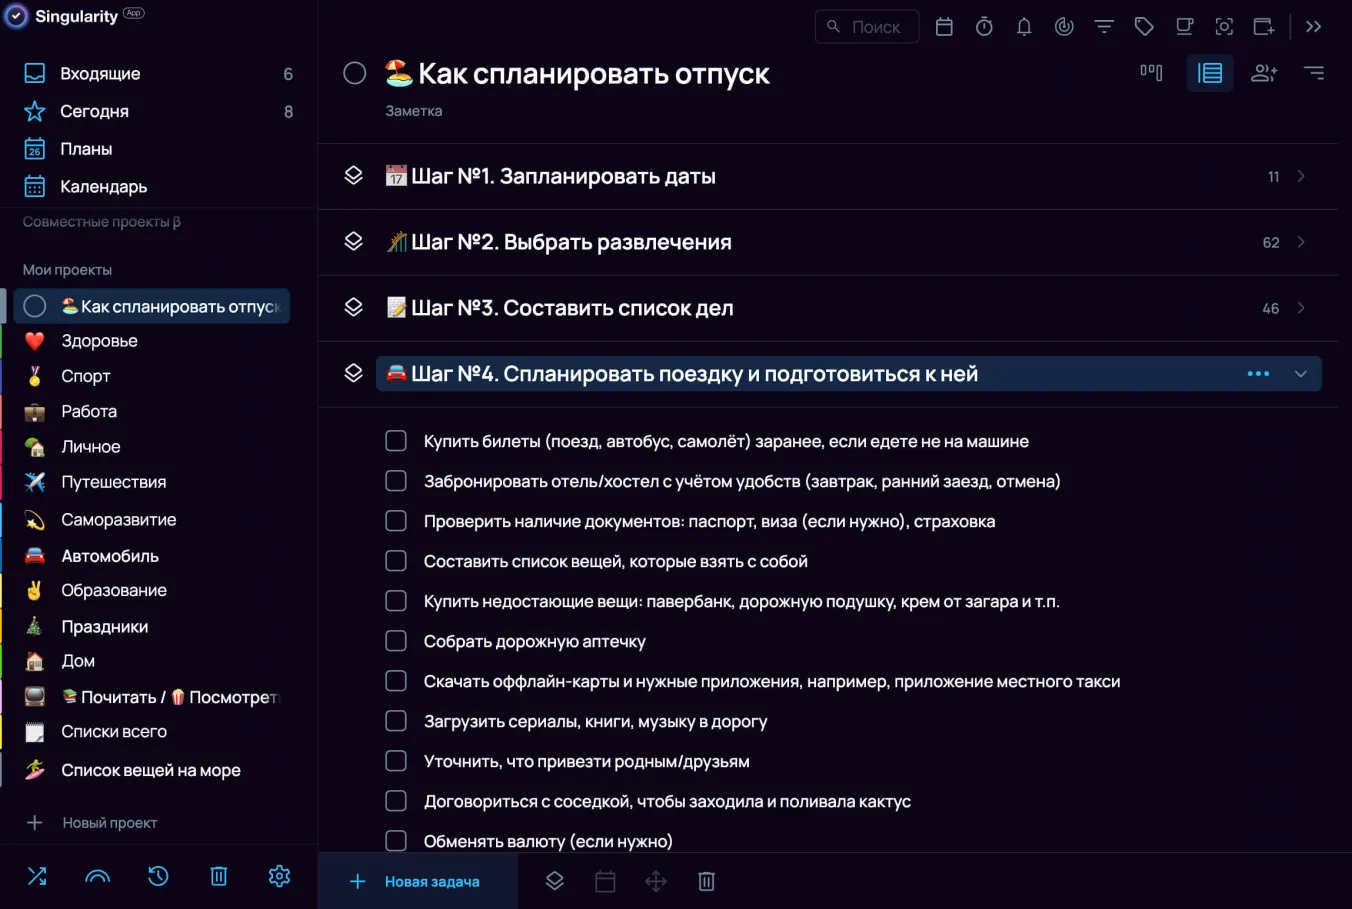Image resolution: width=1352 pixels, height=909 pixels.
Task: Open the calendar icon in top toolbar
Action: pyautogui.click(x=944, y=27)
